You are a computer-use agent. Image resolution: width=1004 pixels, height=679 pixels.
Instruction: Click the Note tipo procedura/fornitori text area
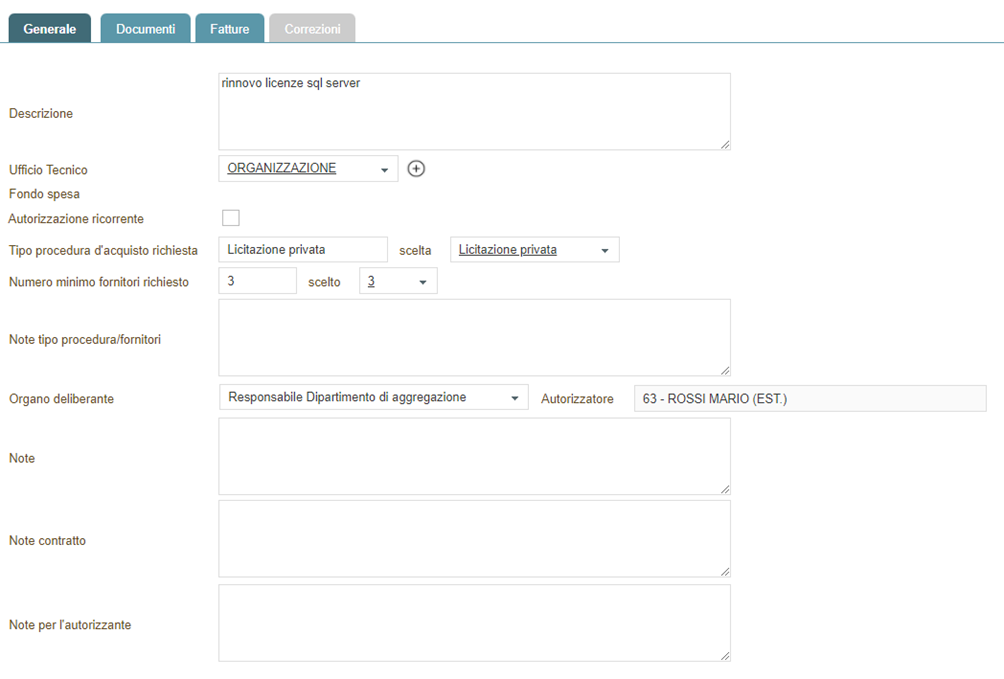(x=474, y=338)
